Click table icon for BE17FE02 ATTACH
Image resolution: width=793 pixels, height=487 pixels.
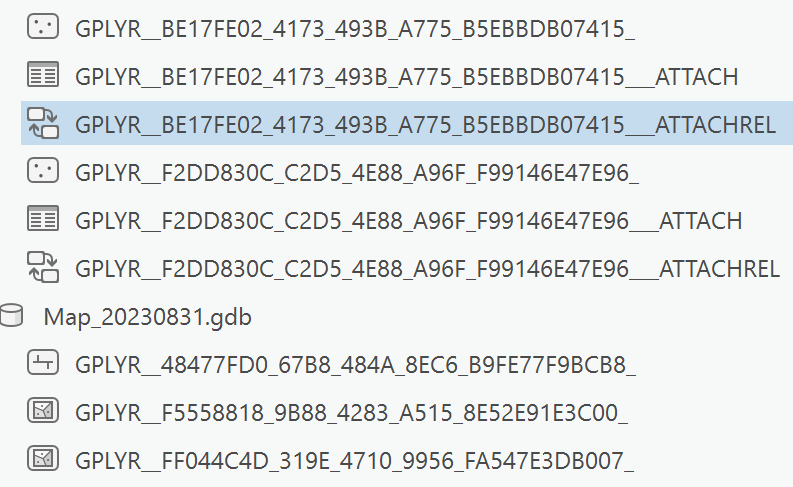(x=42, y=75)
